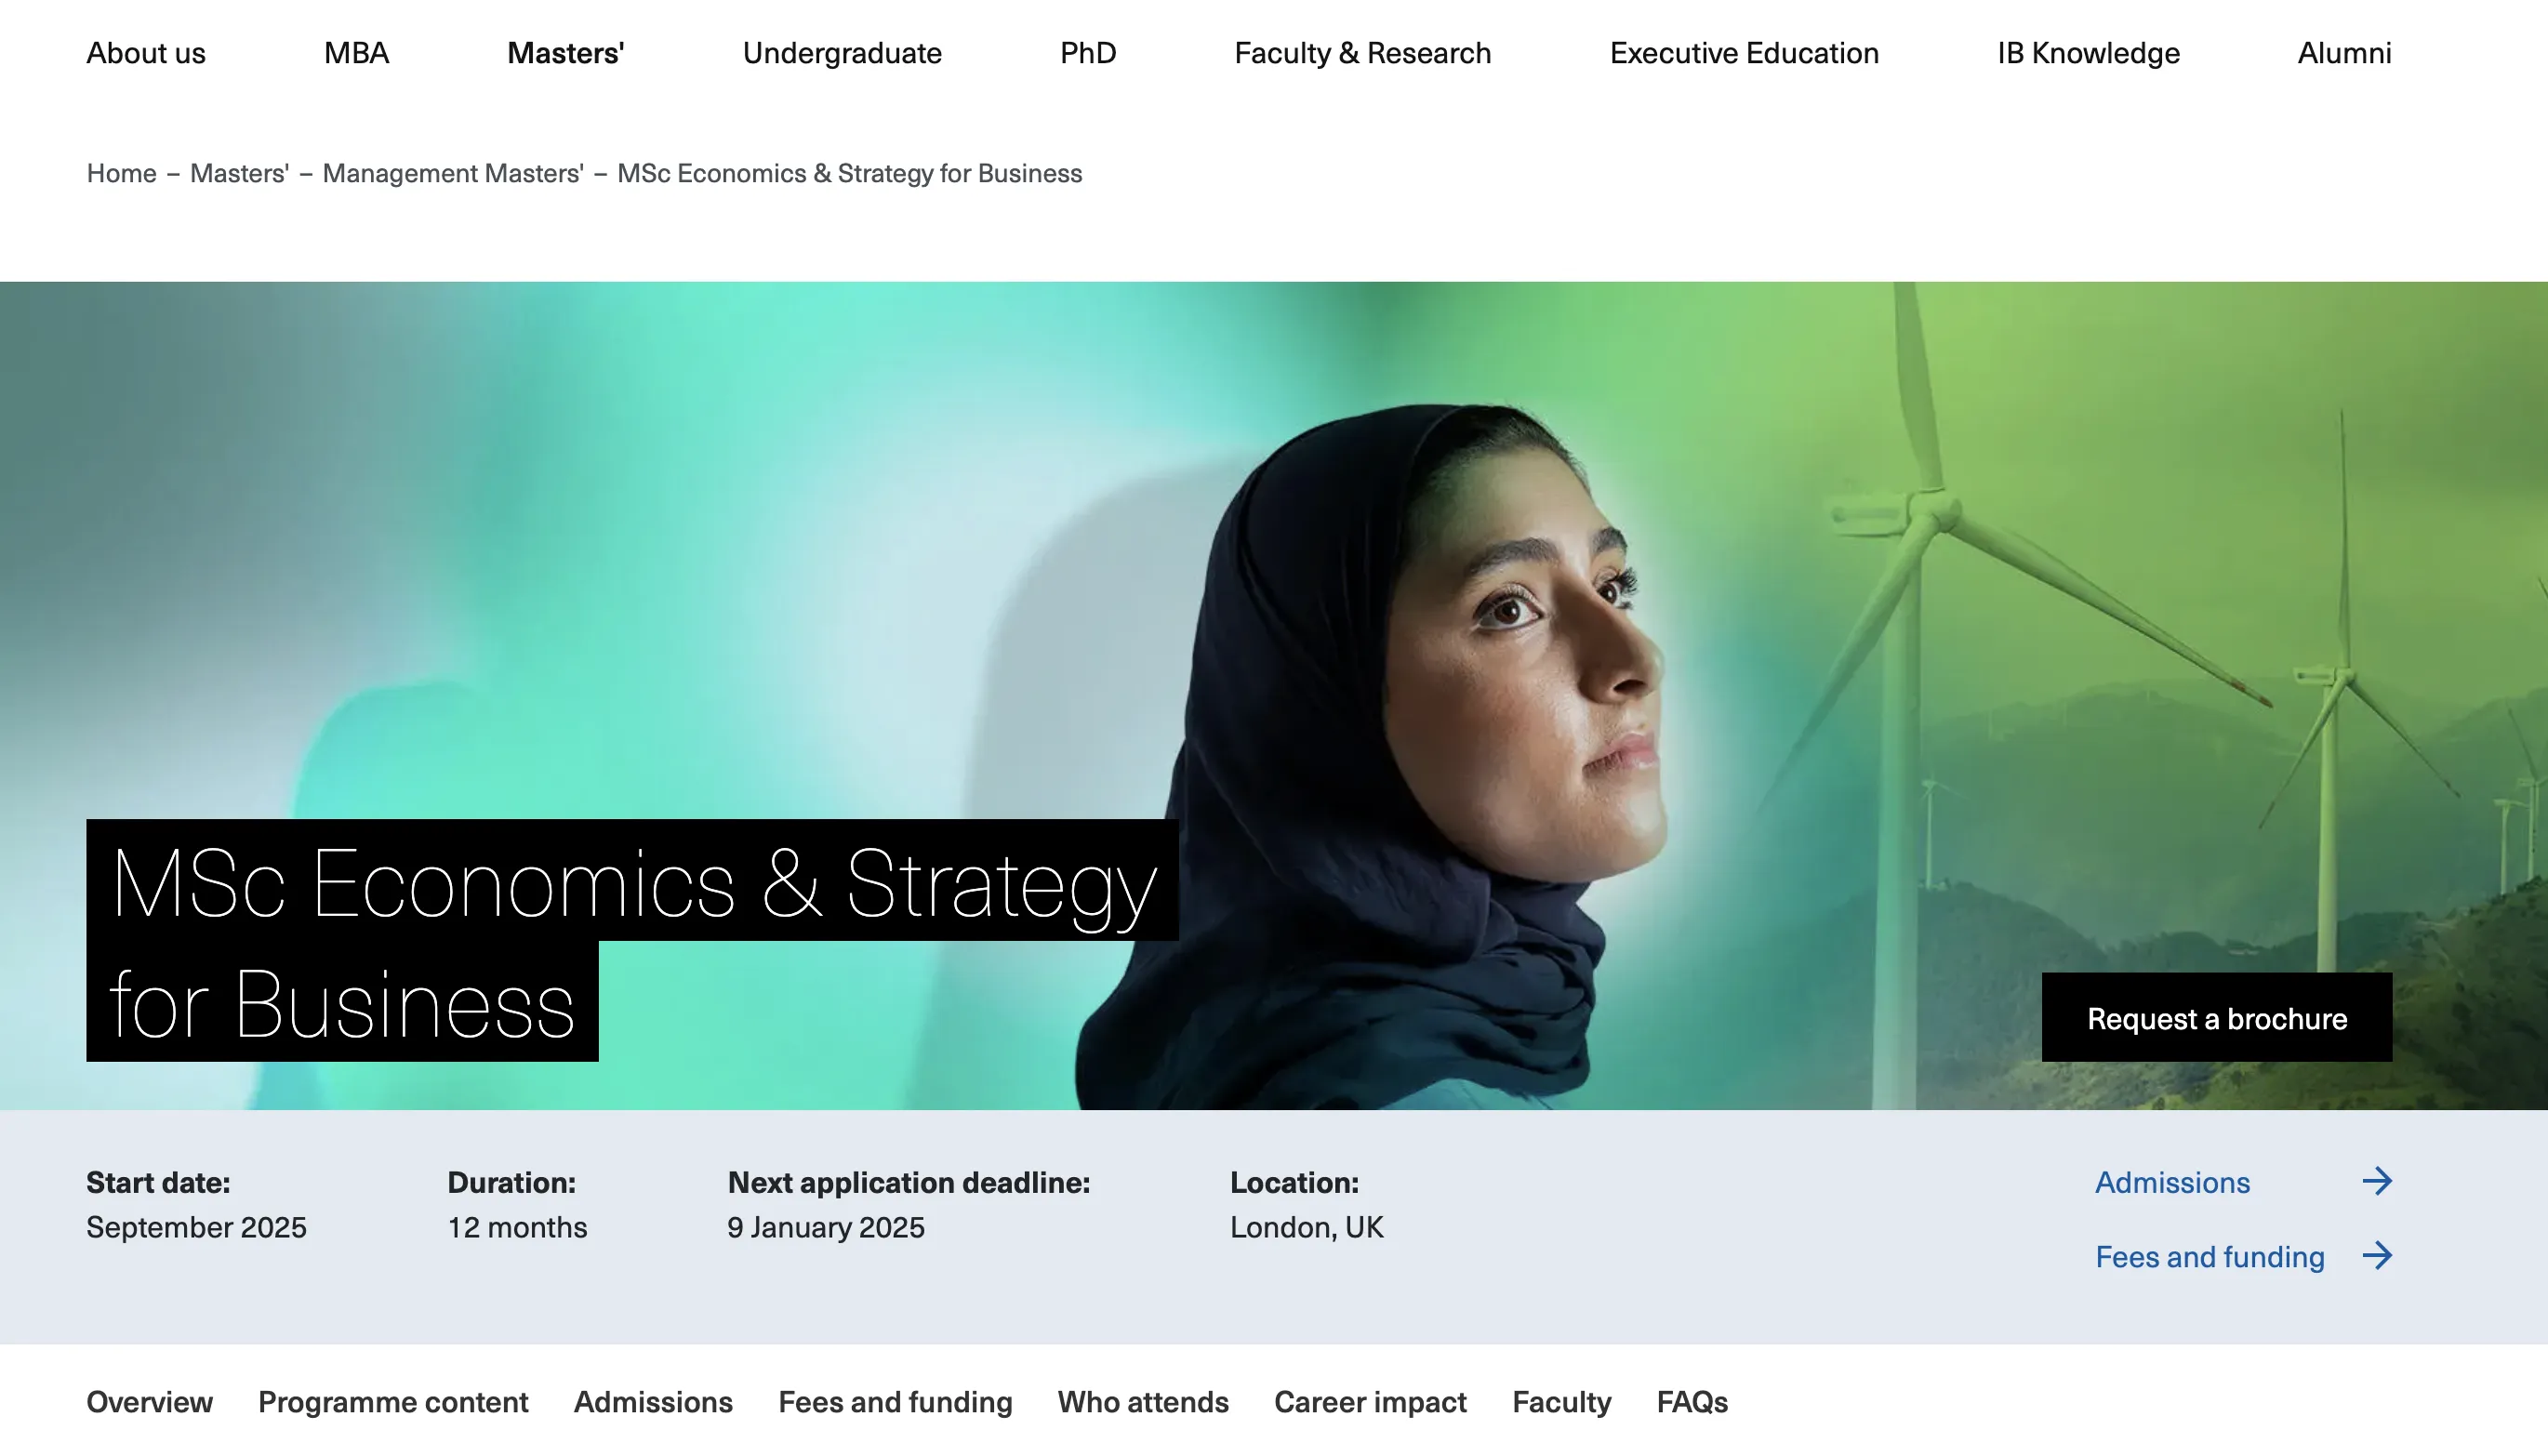Visit the Alumni page
Screen dimensions: 2548x1456
(x=2344, y=53)
